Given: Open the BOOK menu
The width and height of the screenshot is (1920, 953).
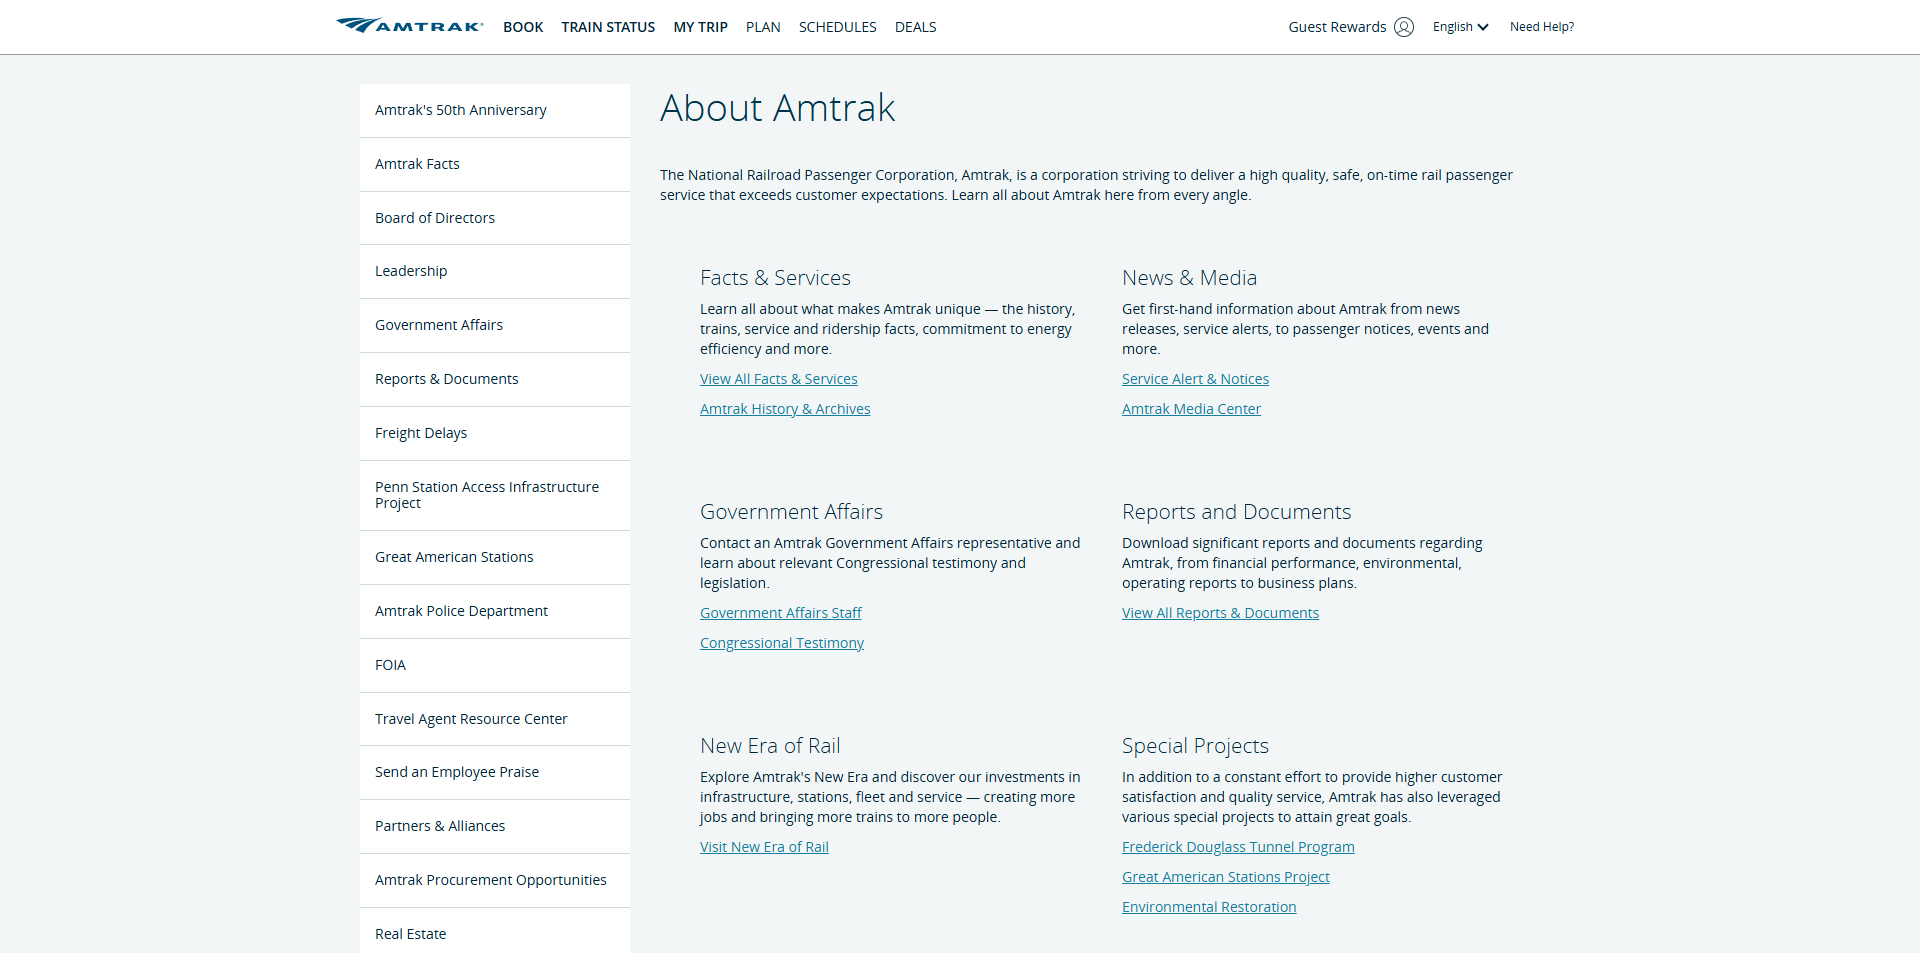Looking at the screenshot, I should tap(523, 27).
